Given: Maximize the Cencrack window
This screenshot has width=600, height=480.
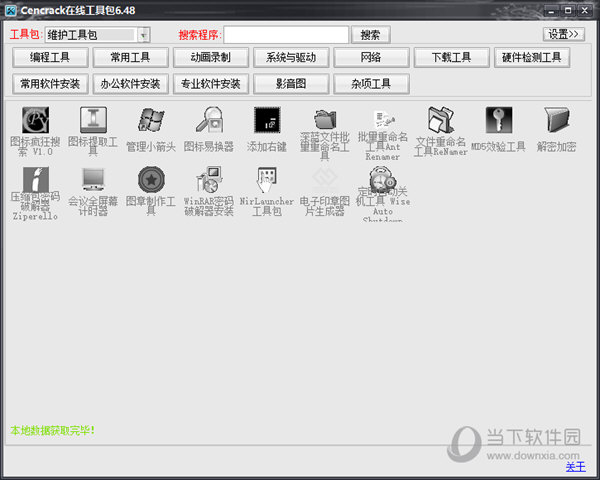Looking at the screenshot, I should point(568,11).
